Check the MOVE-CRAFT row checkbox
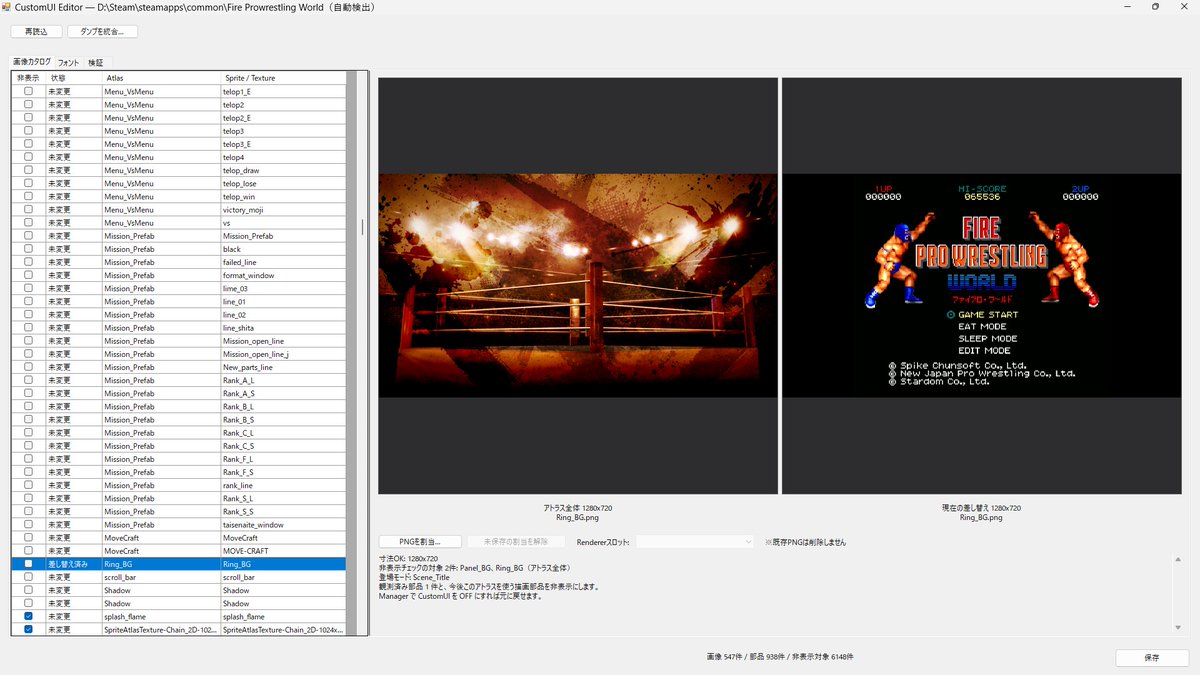 [x=28, y=551]
